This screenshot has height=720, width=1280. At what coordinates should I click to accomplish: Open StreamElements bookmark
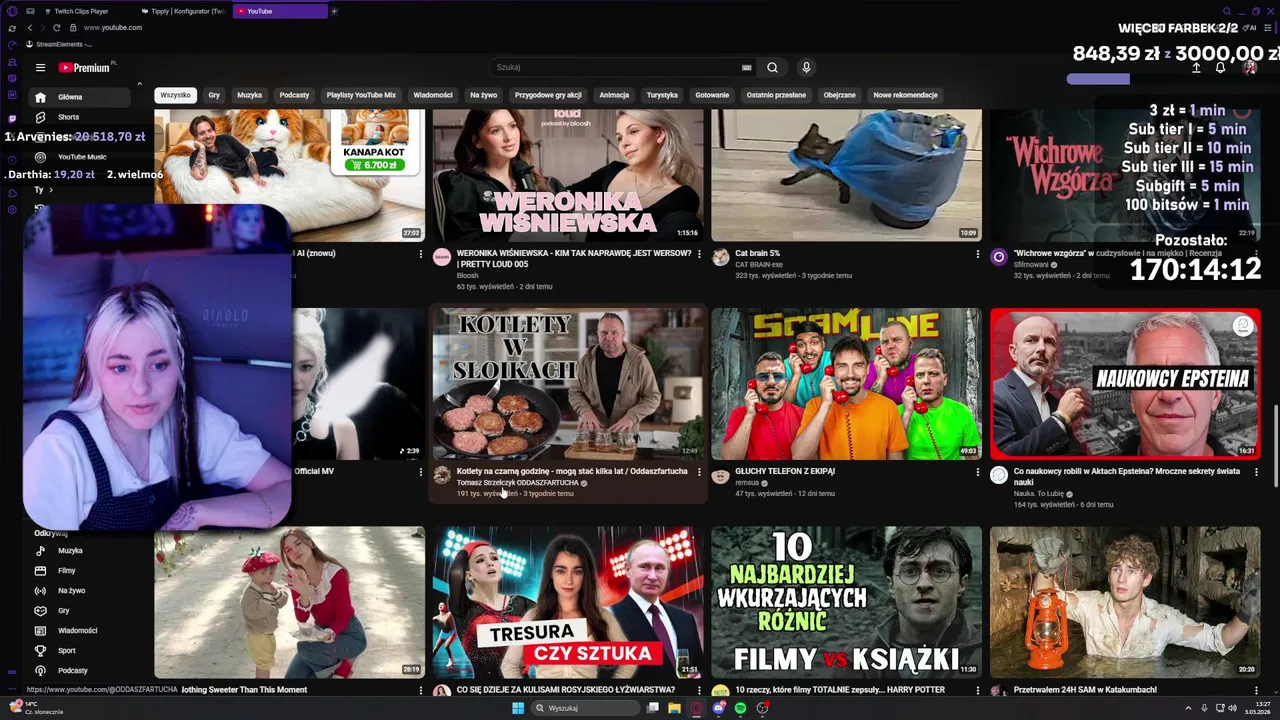point(58,44)
